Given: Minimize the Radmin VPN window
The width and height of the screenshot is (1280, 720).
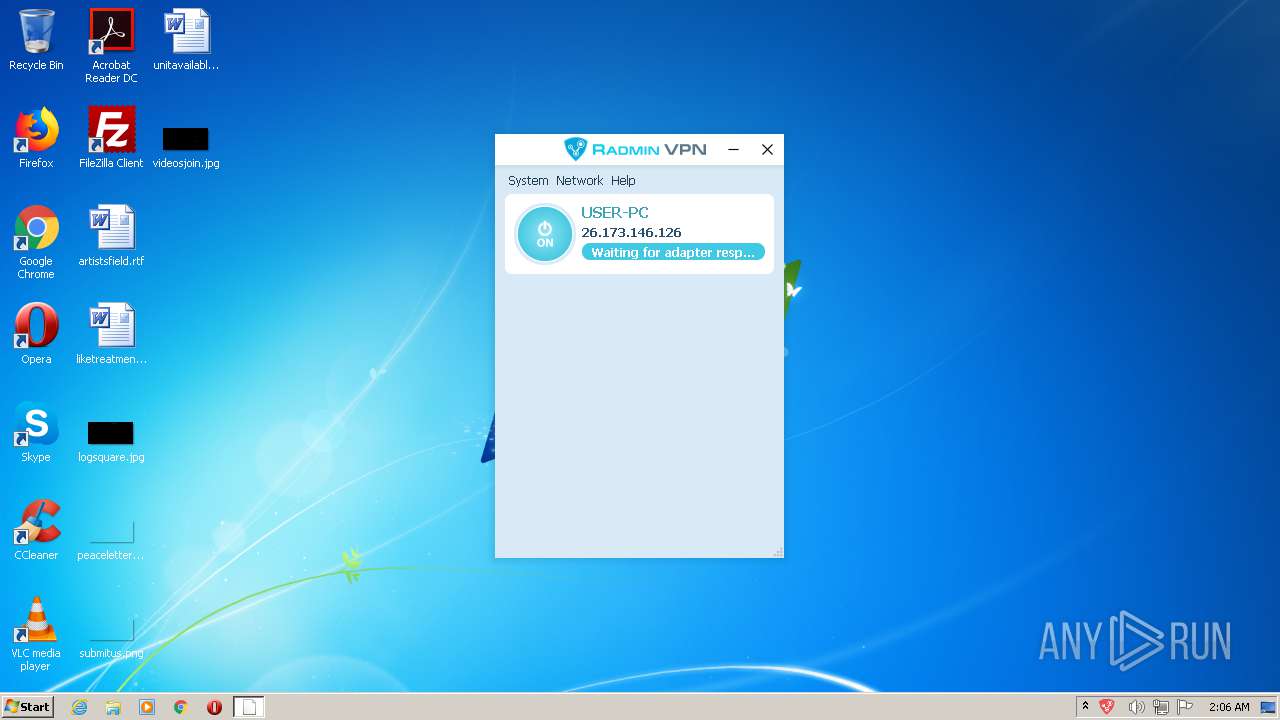Looking at the screenshot, I should tap(733, 149).
